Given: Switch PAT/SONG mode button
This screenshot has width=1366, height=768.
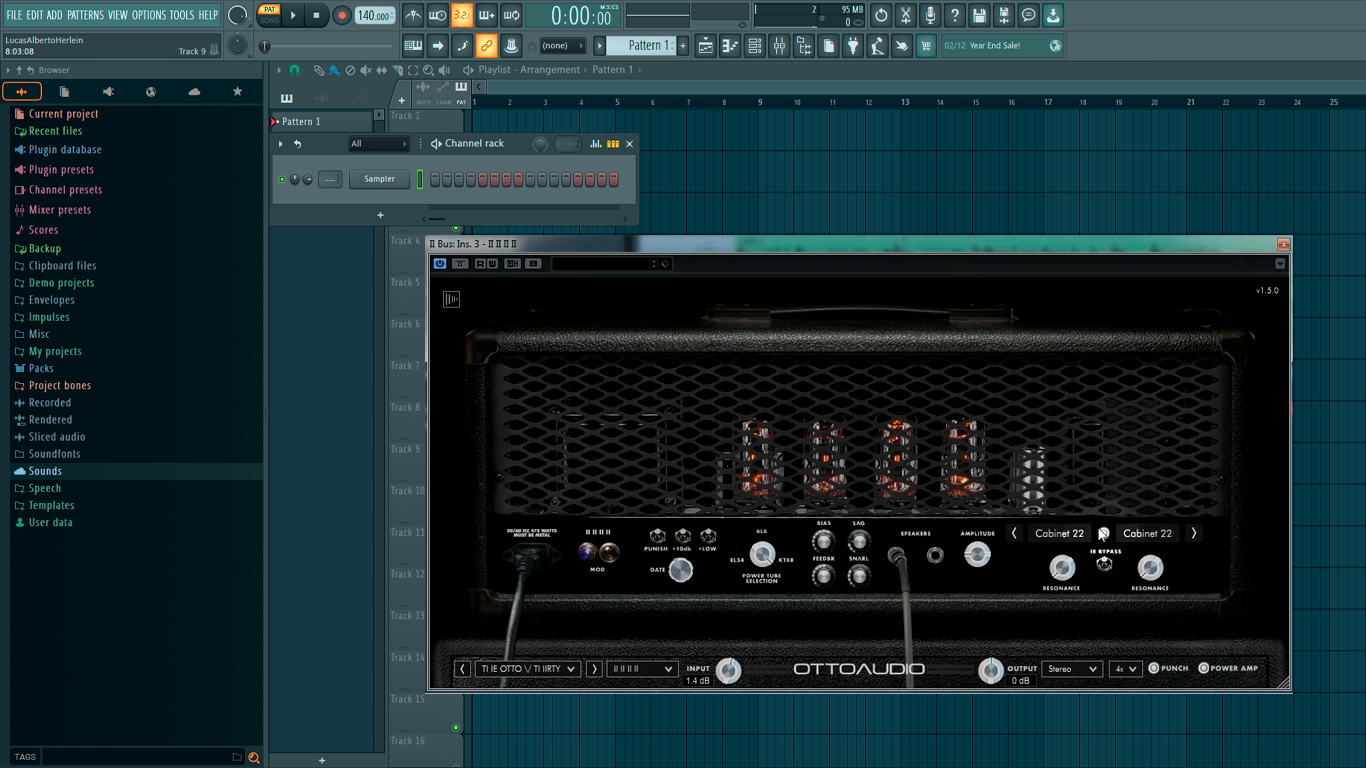Looking at the screenshot, I should [270, 15].
